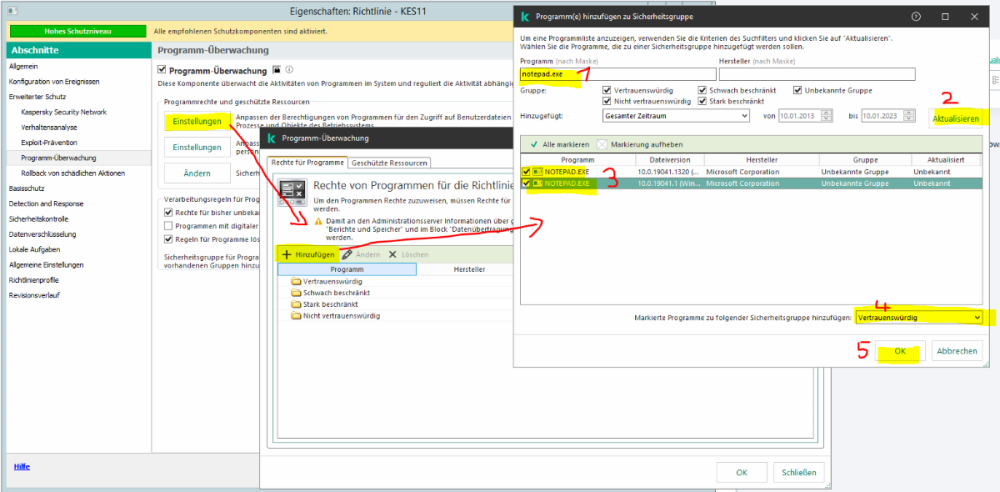Viewport: 1000px width, 492px height.
Task: Click the pencil icon of Ändern toolbar item
Action: click(x=347, y=254)
